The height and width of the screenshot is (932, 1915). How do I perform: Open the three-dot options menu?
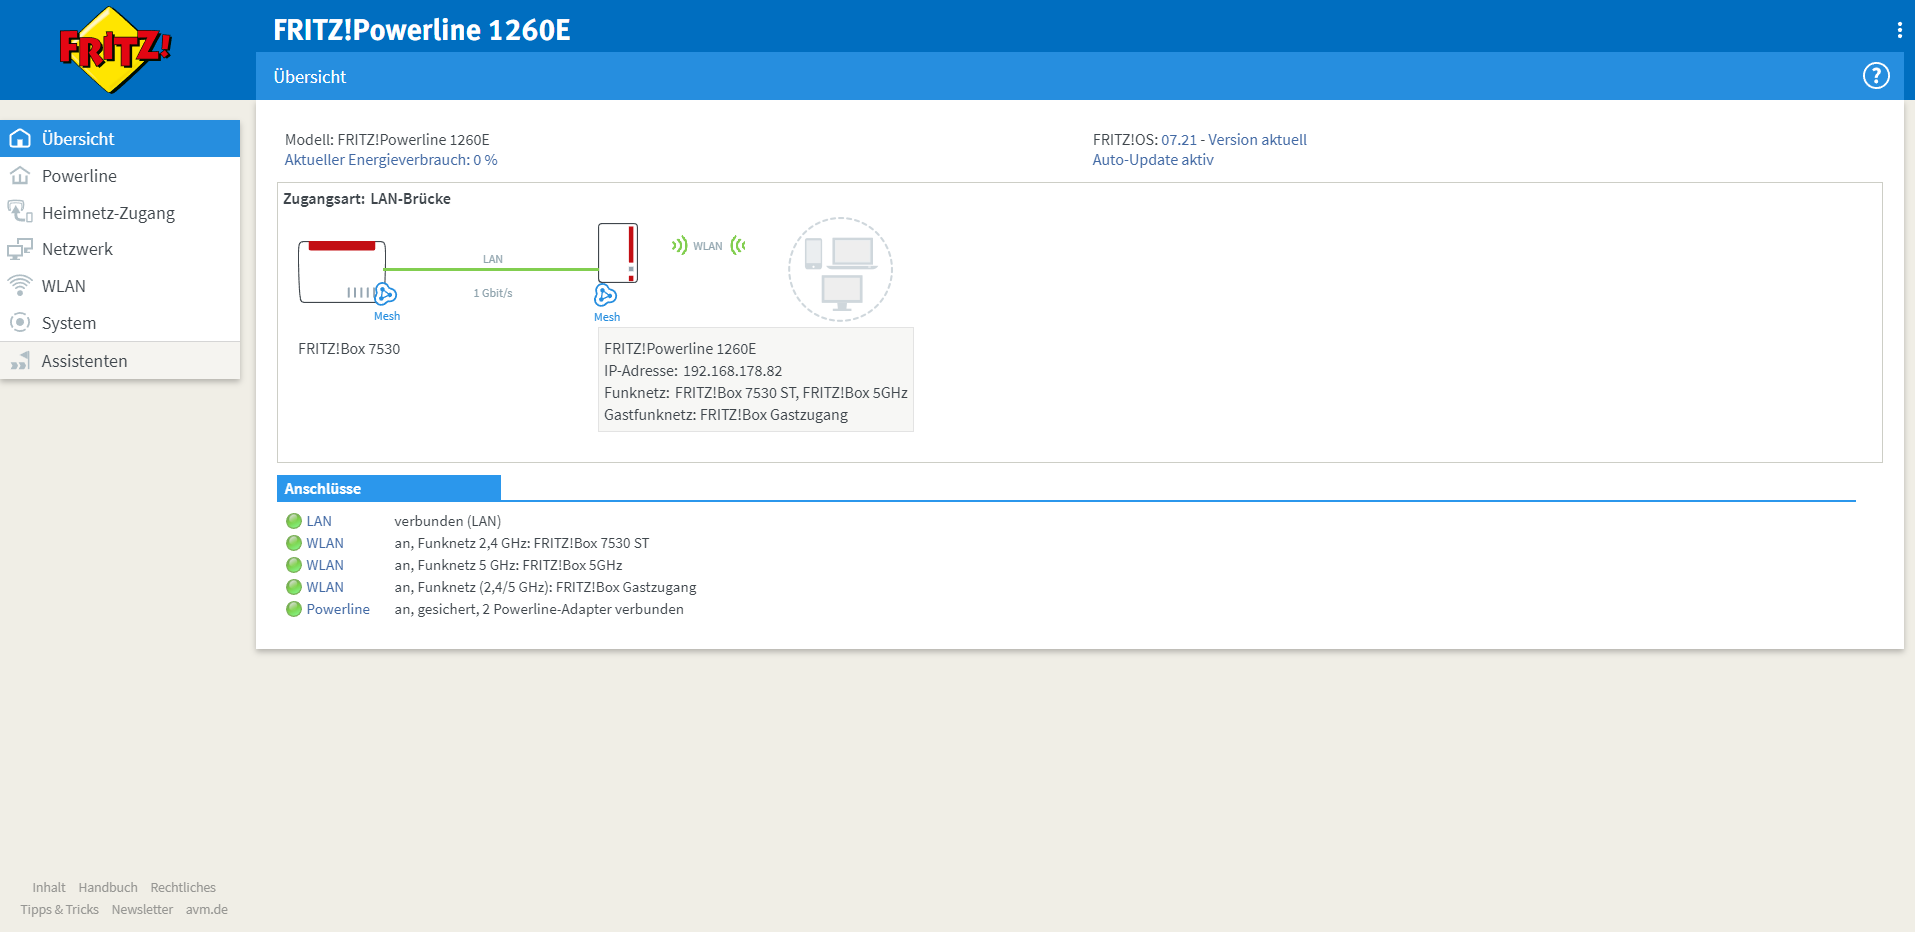[x=1899, y=30]
